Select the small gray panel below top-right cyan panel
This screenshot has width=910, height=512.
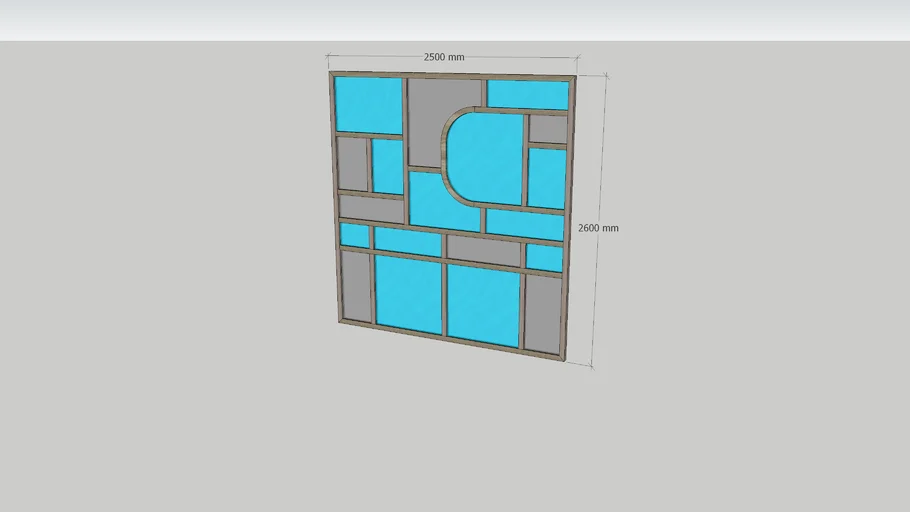click(548, 129)
